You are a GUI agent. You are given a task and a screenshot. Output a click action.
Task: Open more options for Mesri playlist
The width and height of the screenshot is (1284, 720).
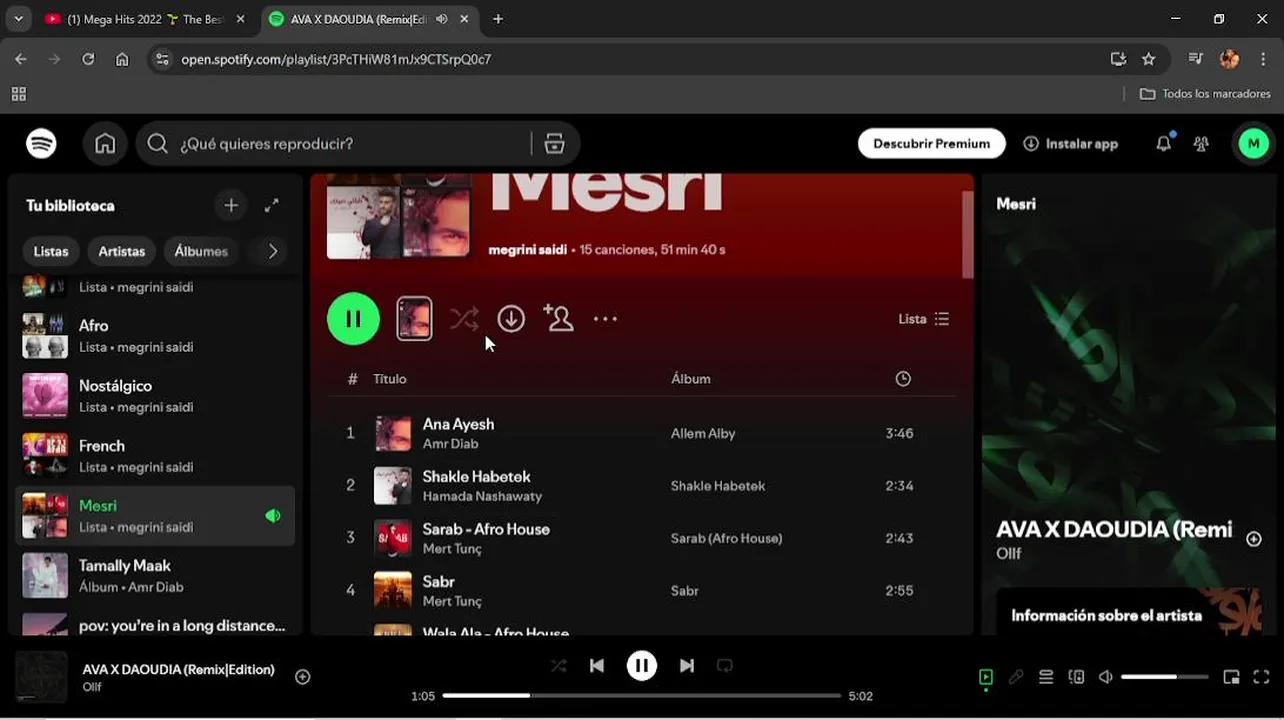pos(605,319)
